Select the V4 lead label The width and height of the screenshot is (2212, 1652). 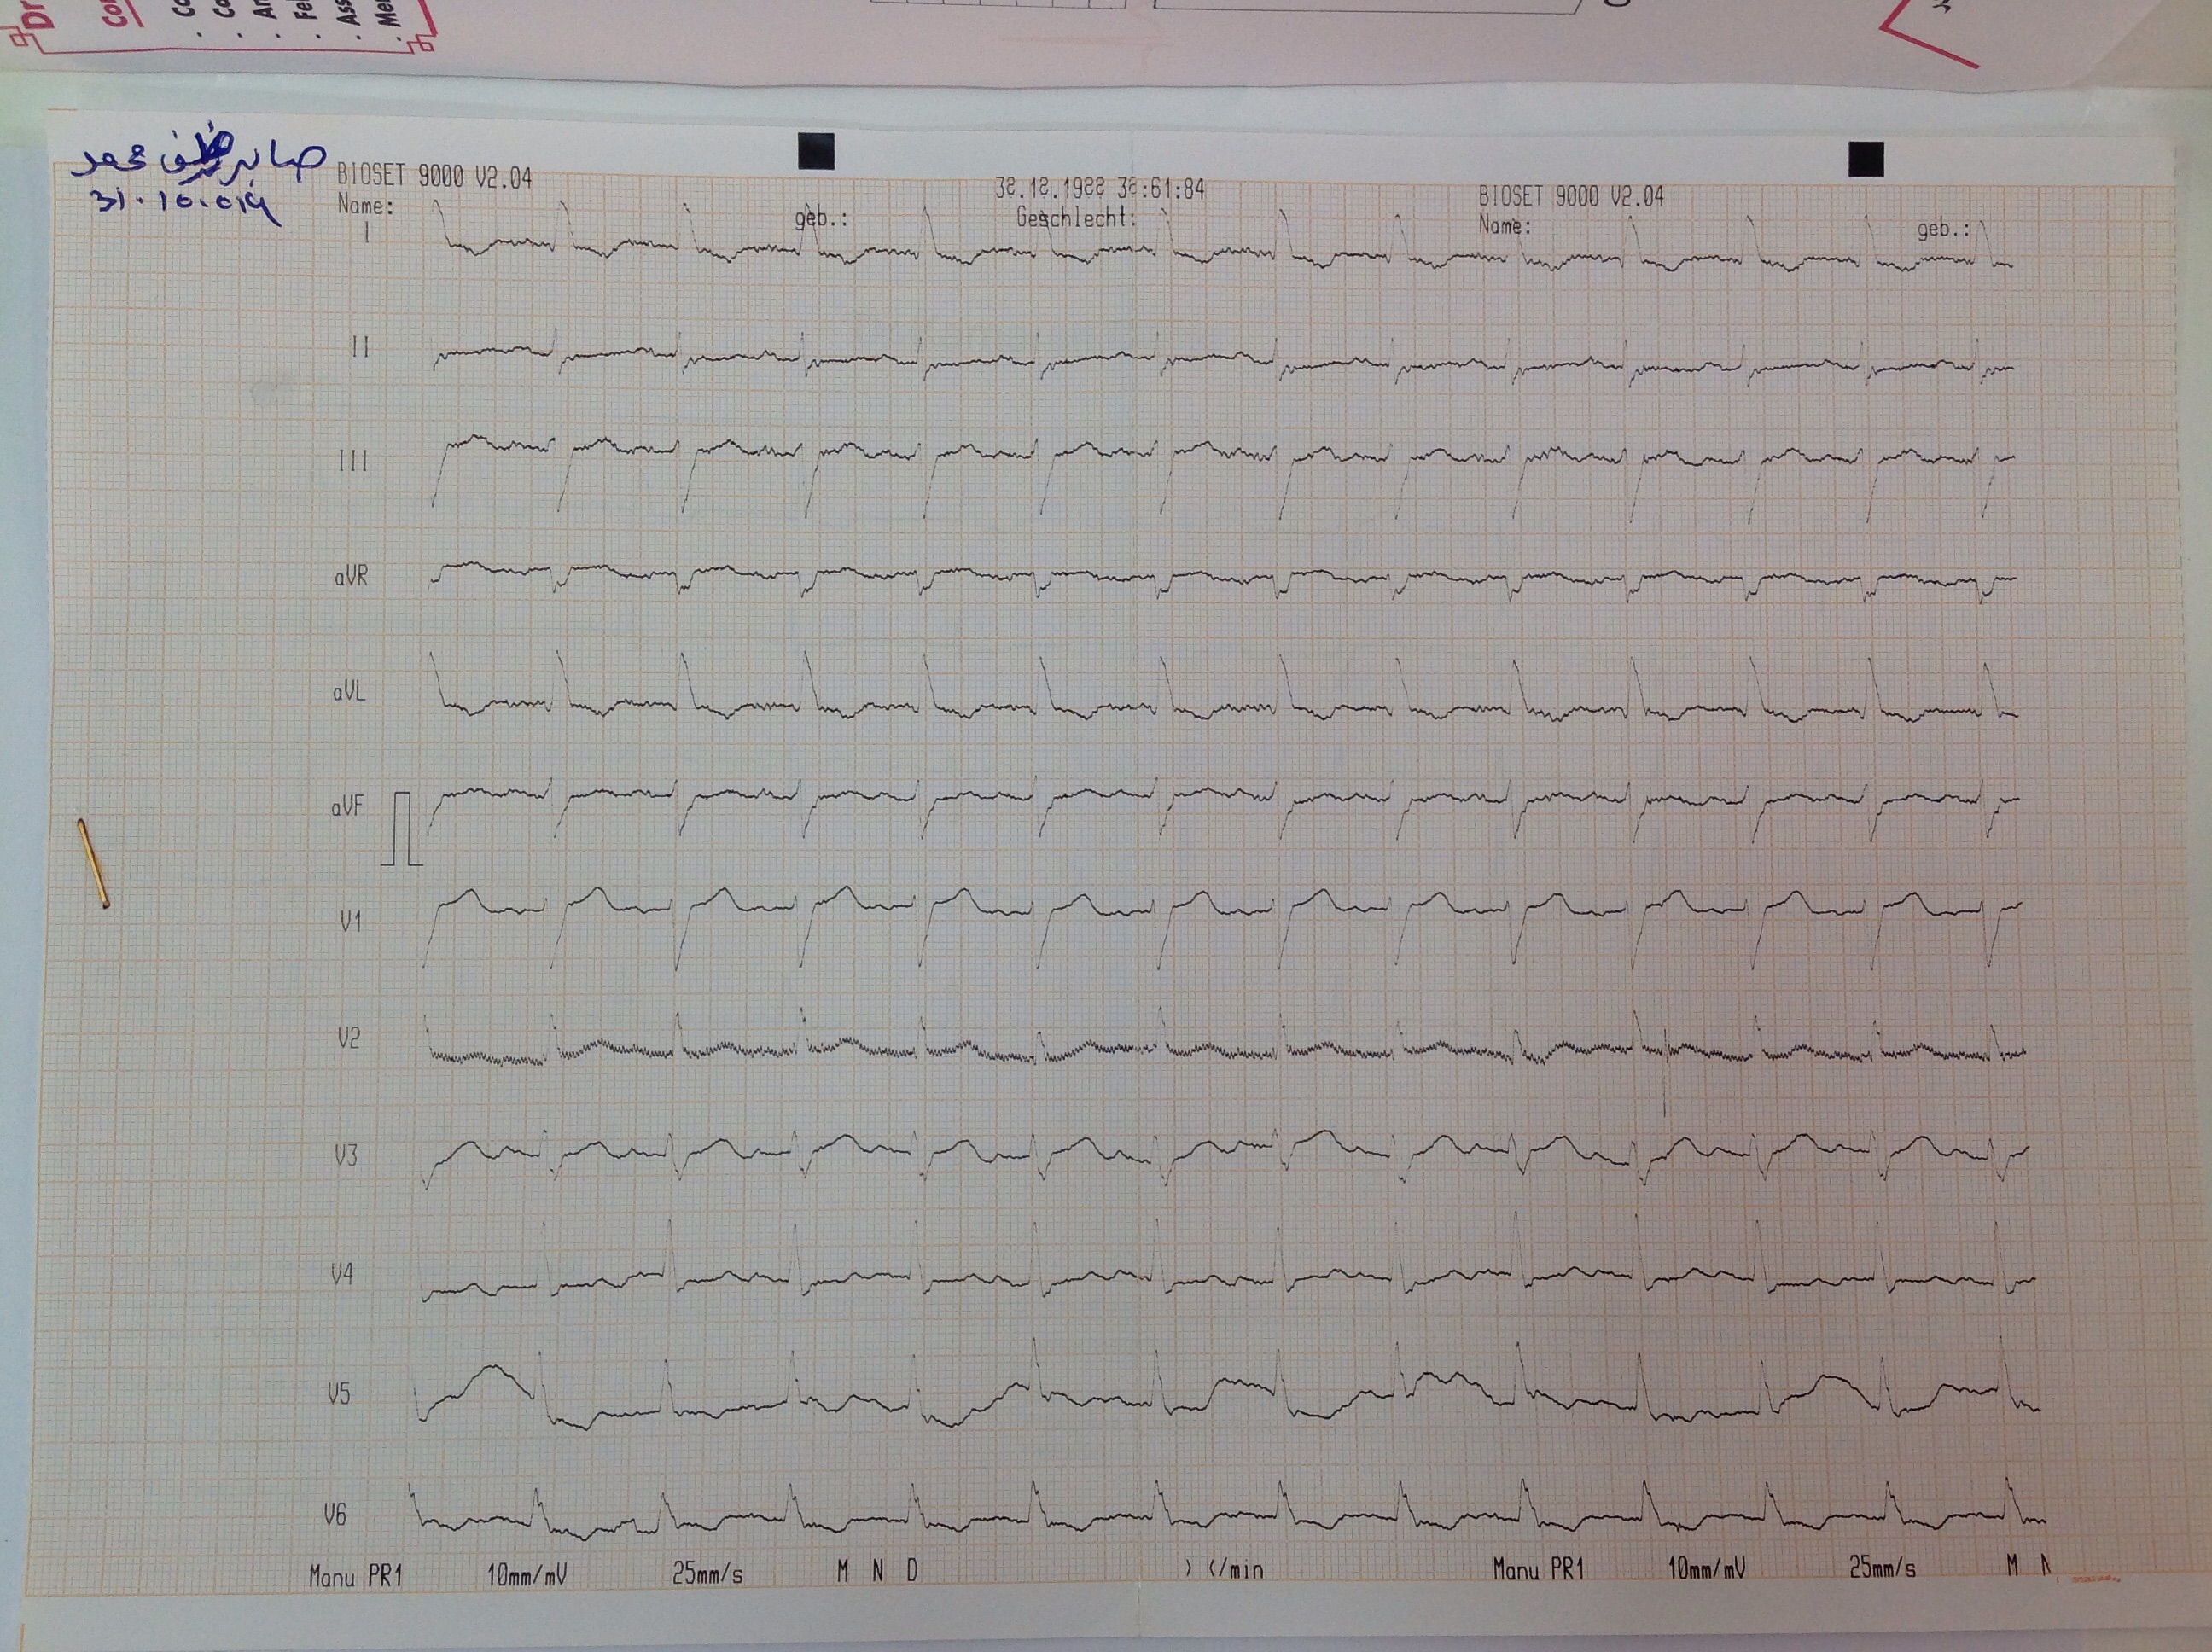342,1275
